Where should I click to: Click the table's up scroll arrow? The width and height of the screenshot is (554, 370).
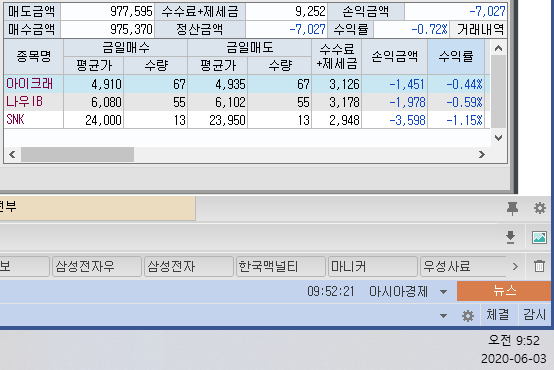click(499, 48)
